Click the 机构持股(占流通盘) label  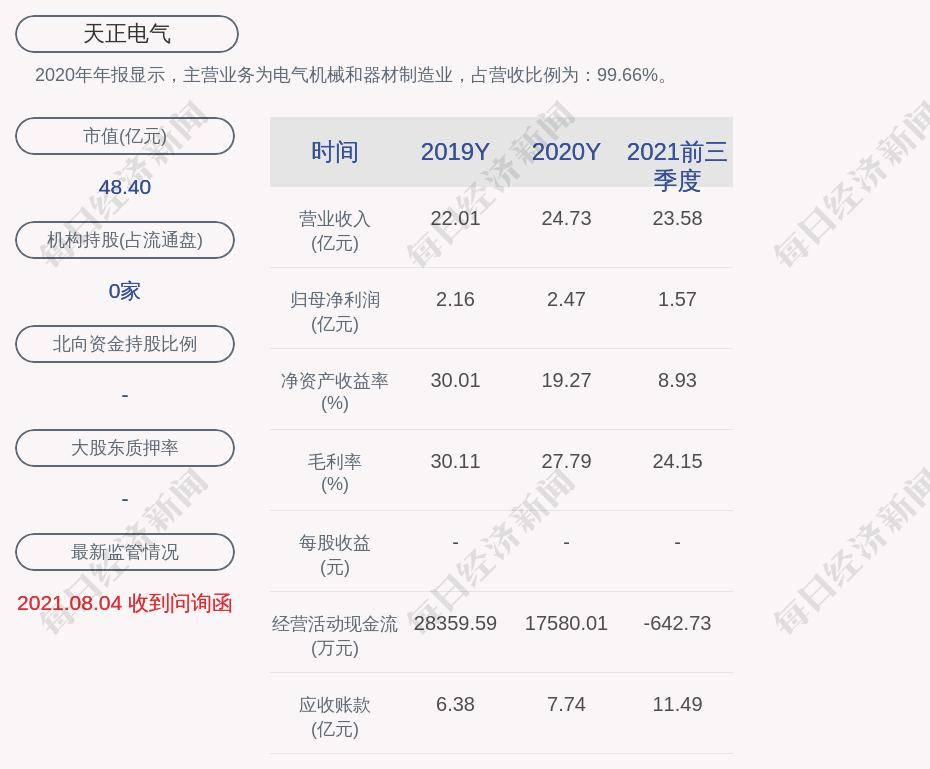[x=125, y=240]
